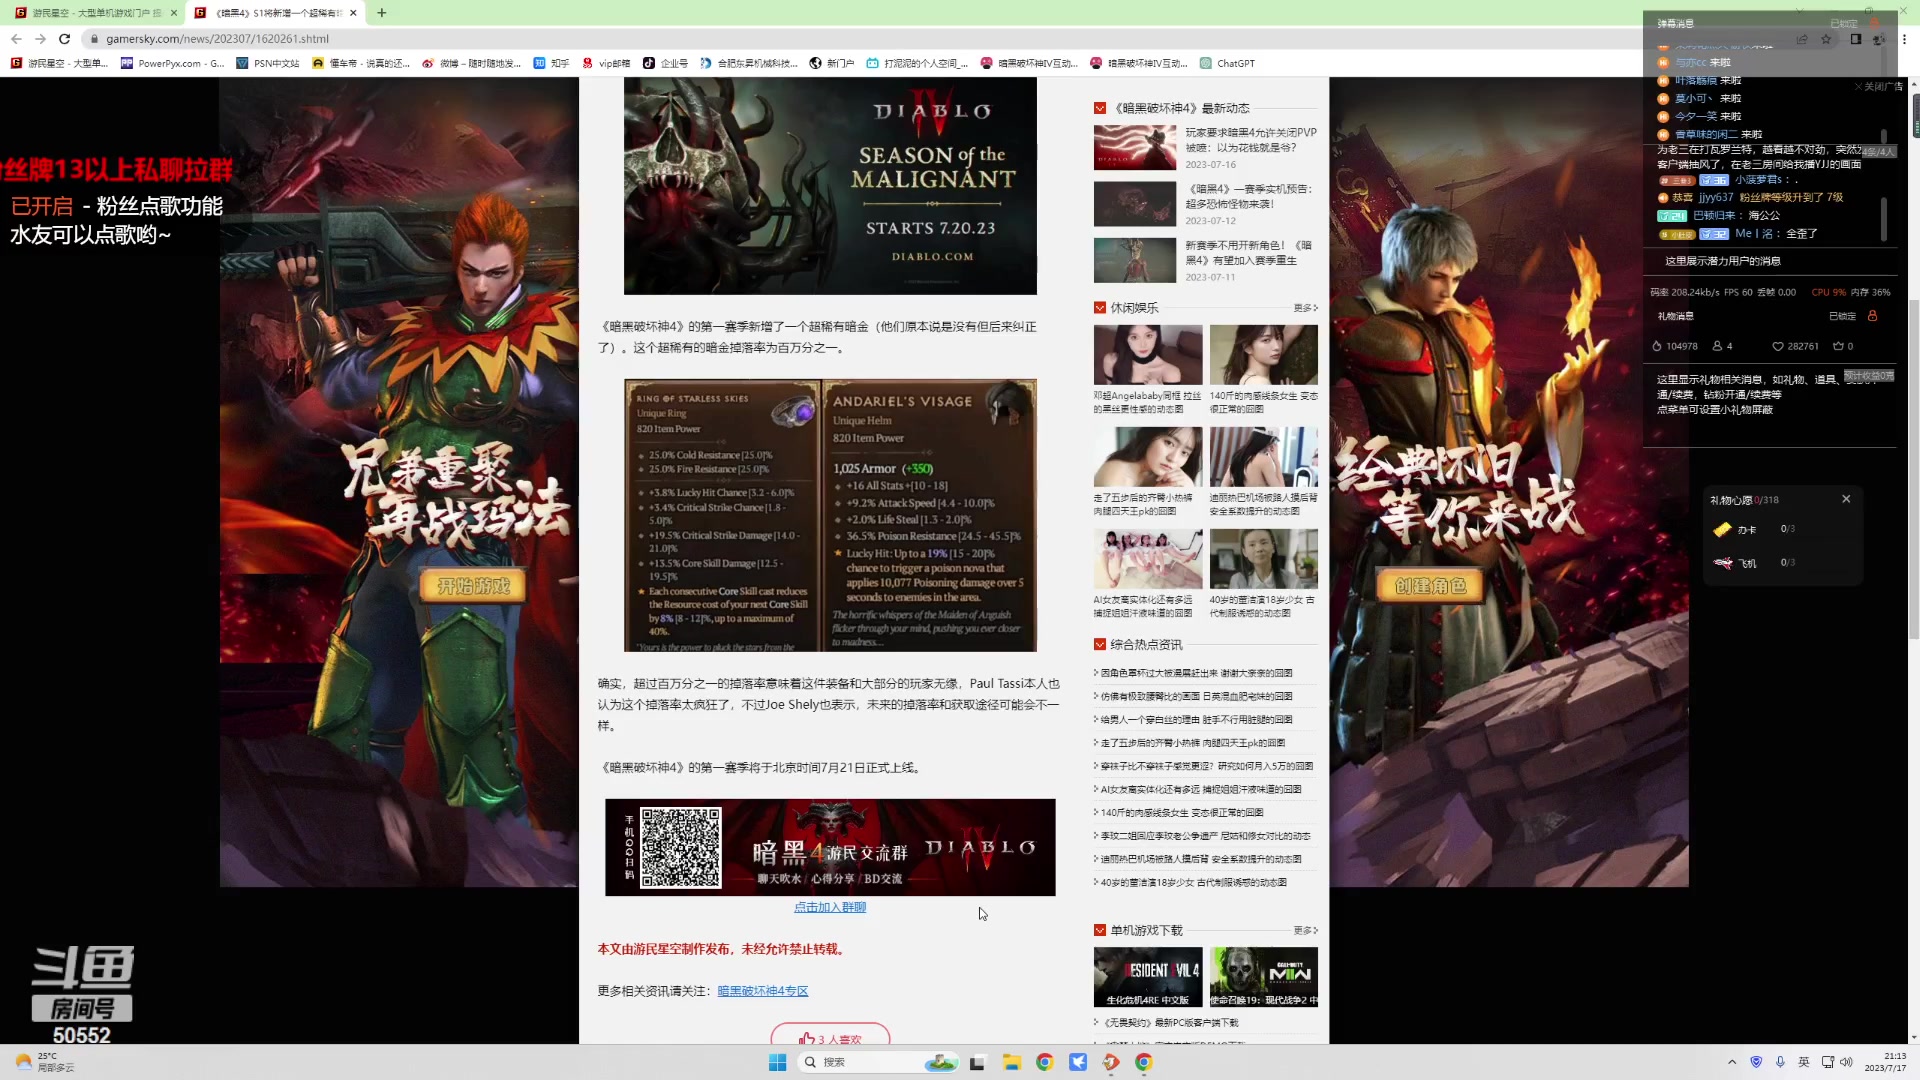Go forward in browser history
The image size is (1920, 1080).
[x=40, y=39]
